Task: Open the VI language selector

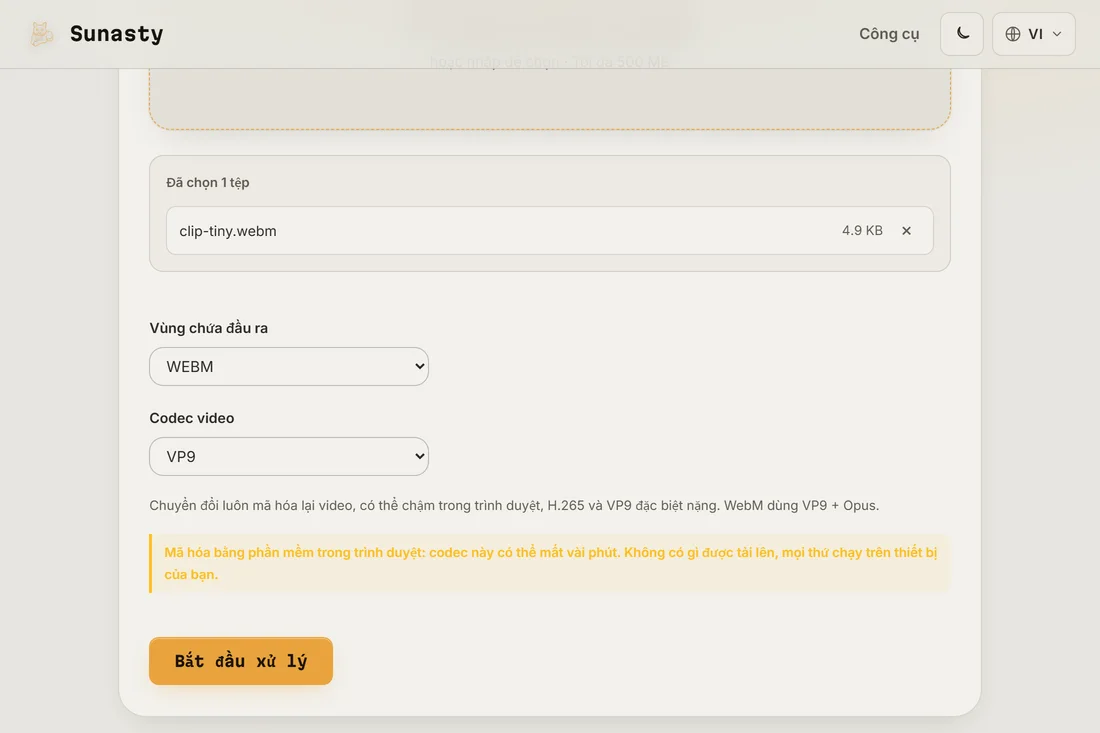Action: [1033, 34]
